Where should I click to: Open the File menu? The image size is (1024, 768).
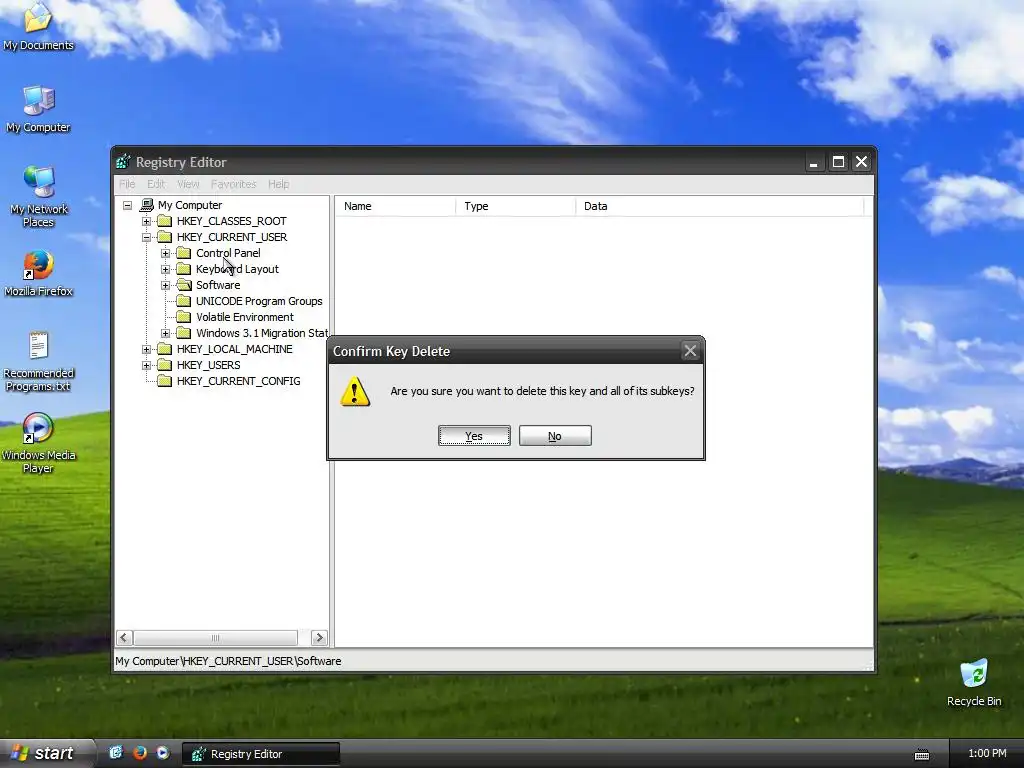pos(127,184)
